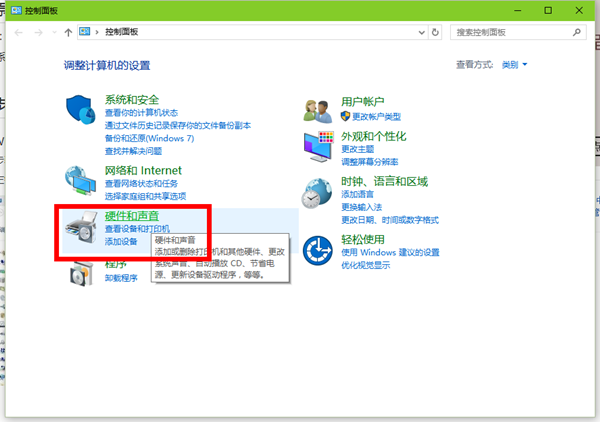This screenshot has width=600, height=422.
Task: Click 查看网络状态和任务 link
Action: (141, 184)
